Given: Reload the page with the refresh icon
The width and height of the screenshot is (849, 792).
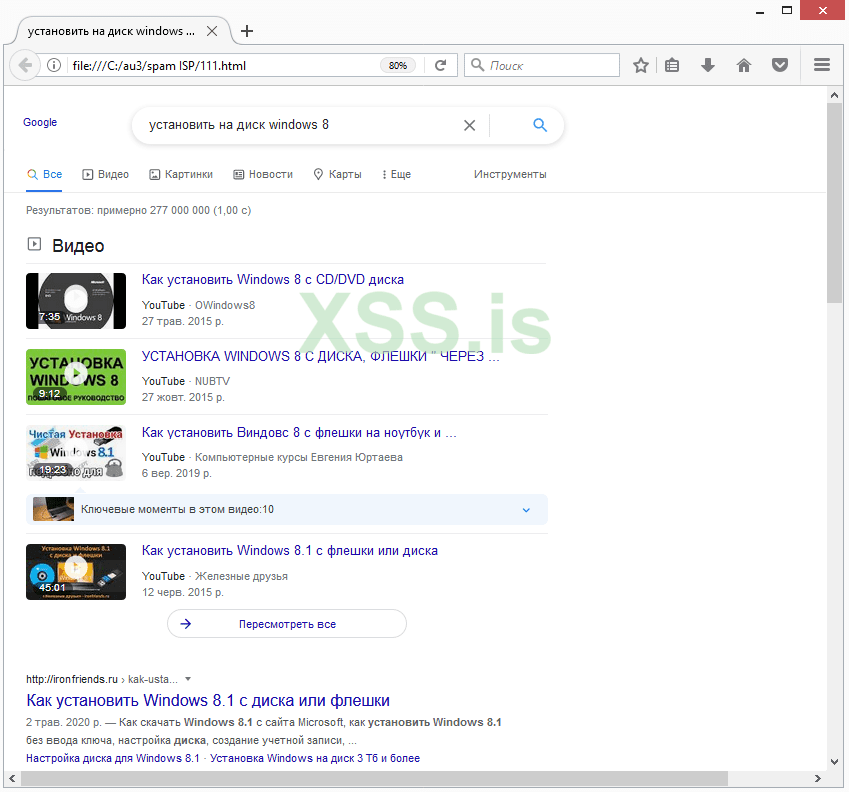Looking at the screenshot, I should click(440, 66).
